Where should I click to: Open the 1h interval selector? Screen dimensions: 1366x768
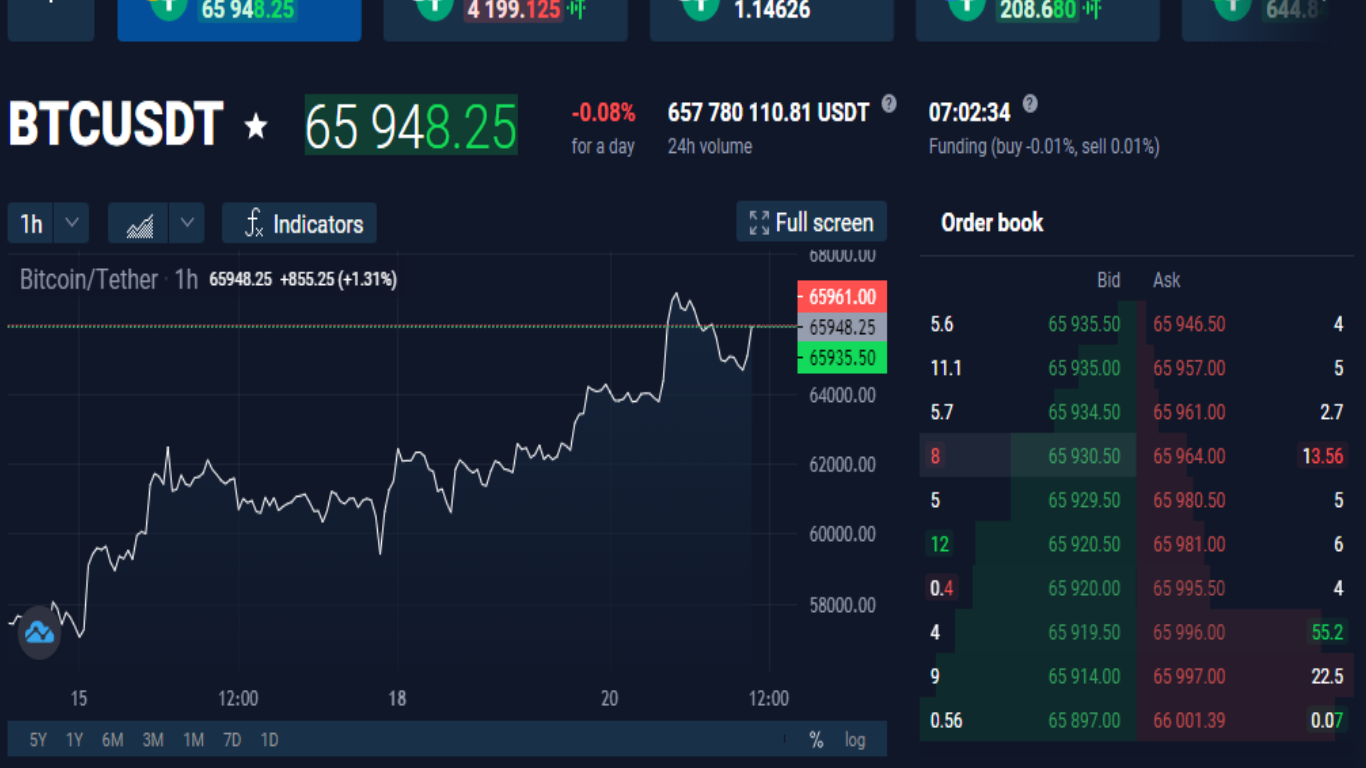pyautogui.click(x=31, y=223)
